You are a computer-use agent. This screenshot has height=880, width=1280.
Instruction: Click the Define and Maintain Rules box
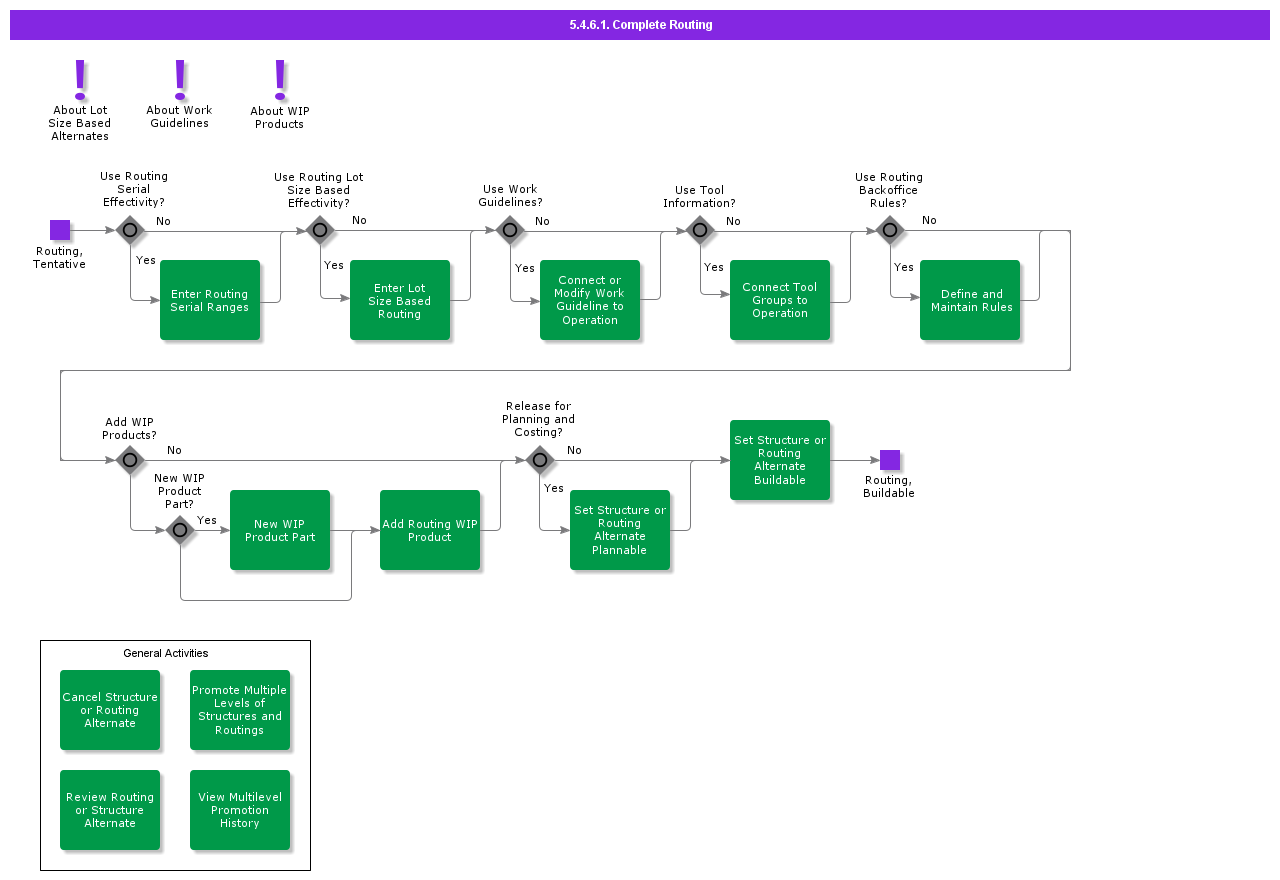point(970,300)
